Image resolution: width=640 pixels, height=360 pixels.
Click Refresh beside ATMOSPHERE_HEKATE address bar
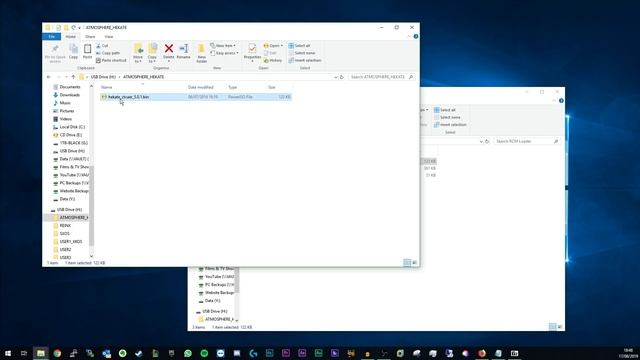point(342,77)
